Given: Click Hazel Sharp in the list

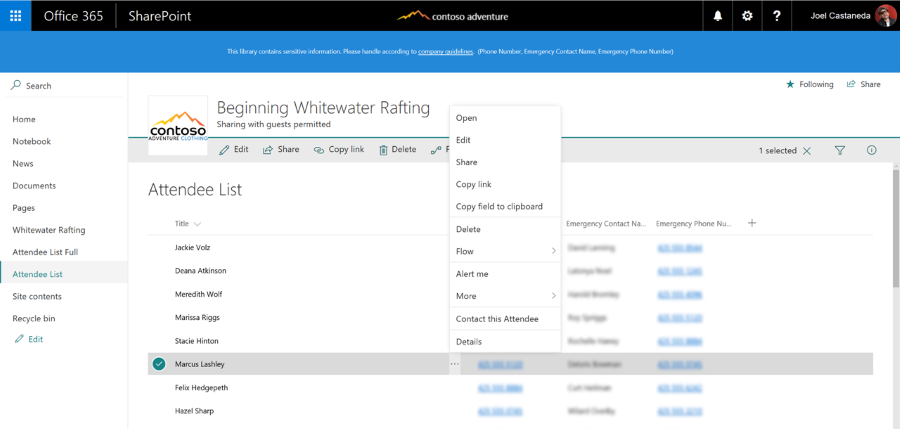Looking at the screenshot, I should click(x=193, y=411).
